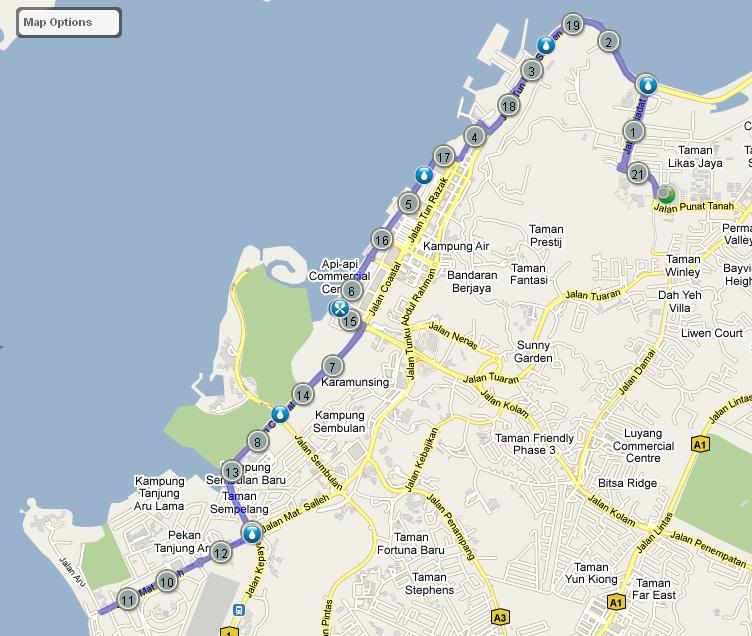
Task: Click the Jalan Aru road label
Action: point(72,572)
